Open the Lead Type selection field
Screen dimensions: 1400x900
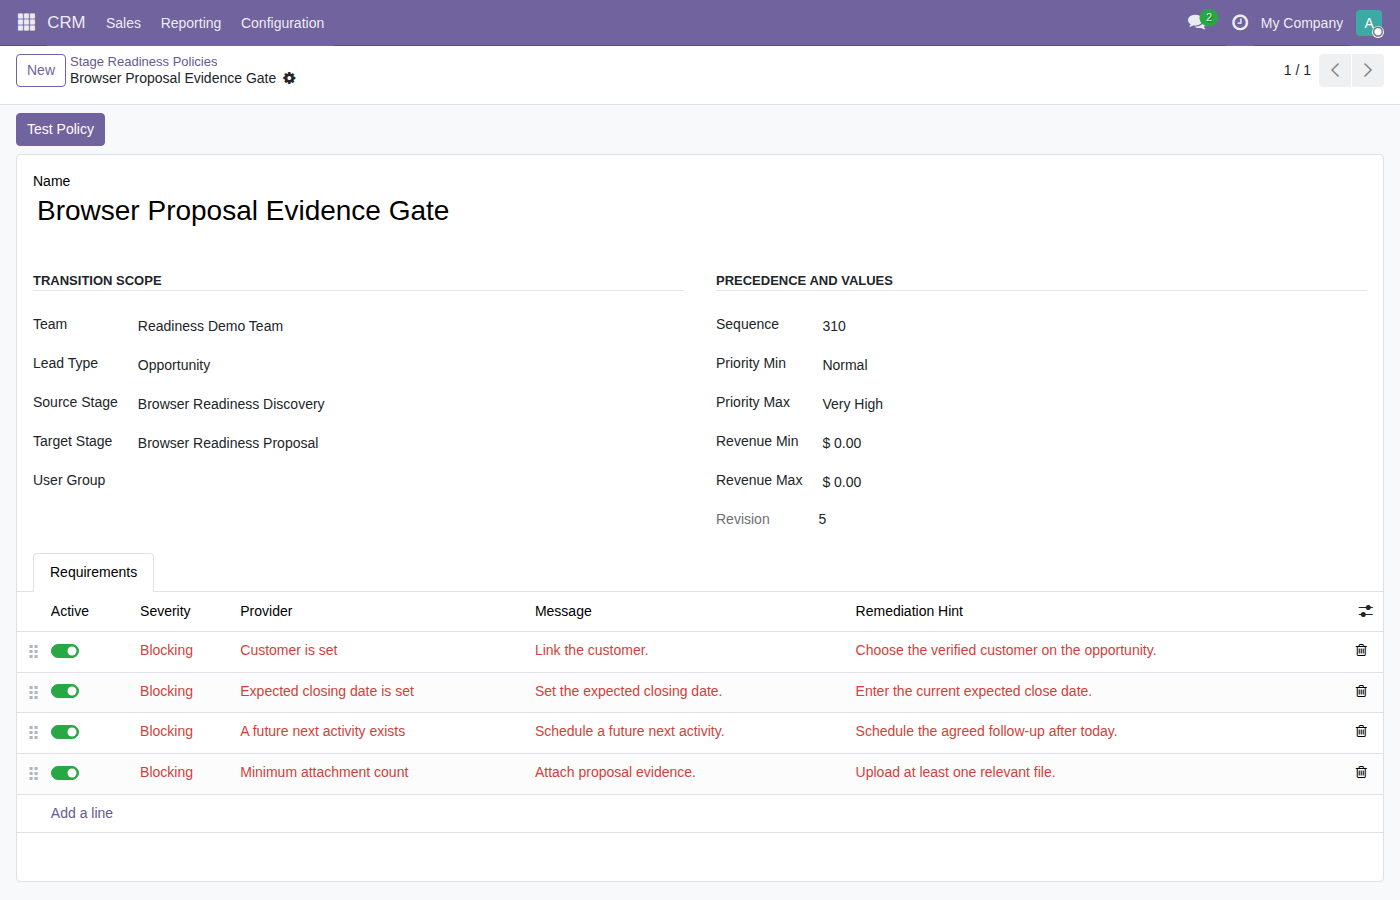[410, 365]
